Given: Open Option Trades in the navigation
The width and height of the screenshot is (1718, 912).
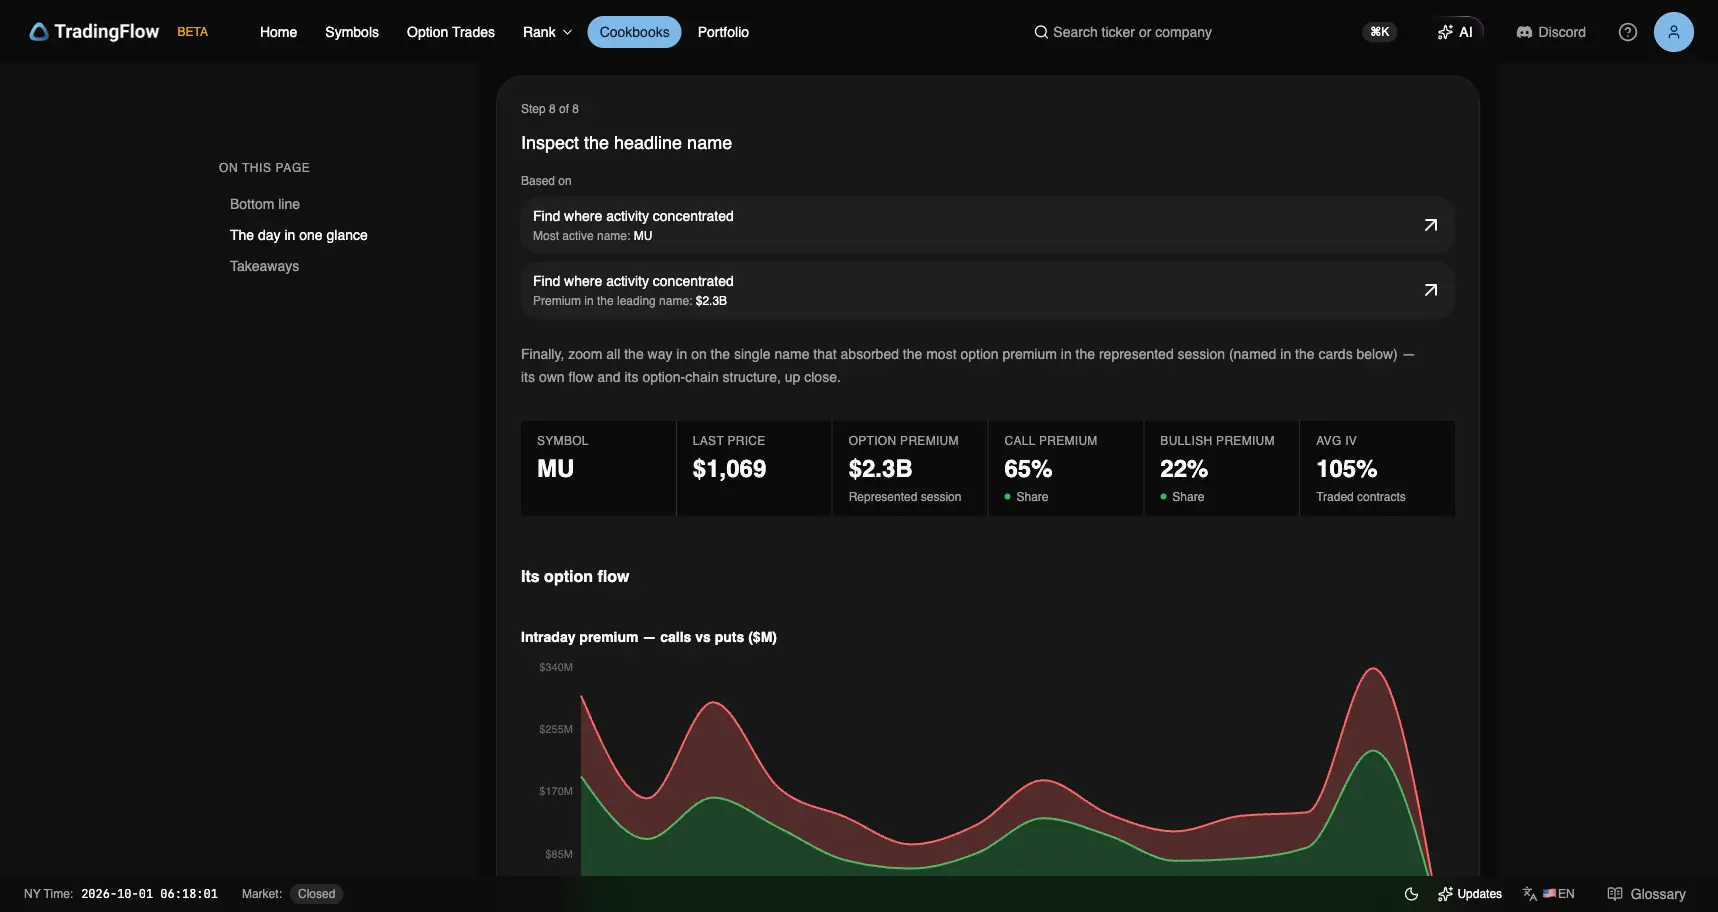Looking at the screenshot, I should tap(451, 32).
